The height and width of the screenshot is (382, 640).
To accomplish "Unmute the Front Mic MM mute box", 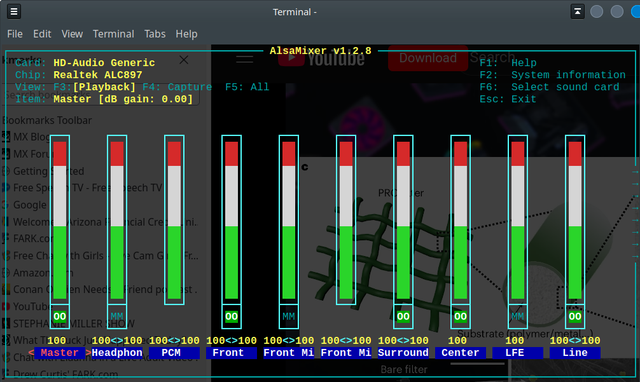I will (289, 316).
